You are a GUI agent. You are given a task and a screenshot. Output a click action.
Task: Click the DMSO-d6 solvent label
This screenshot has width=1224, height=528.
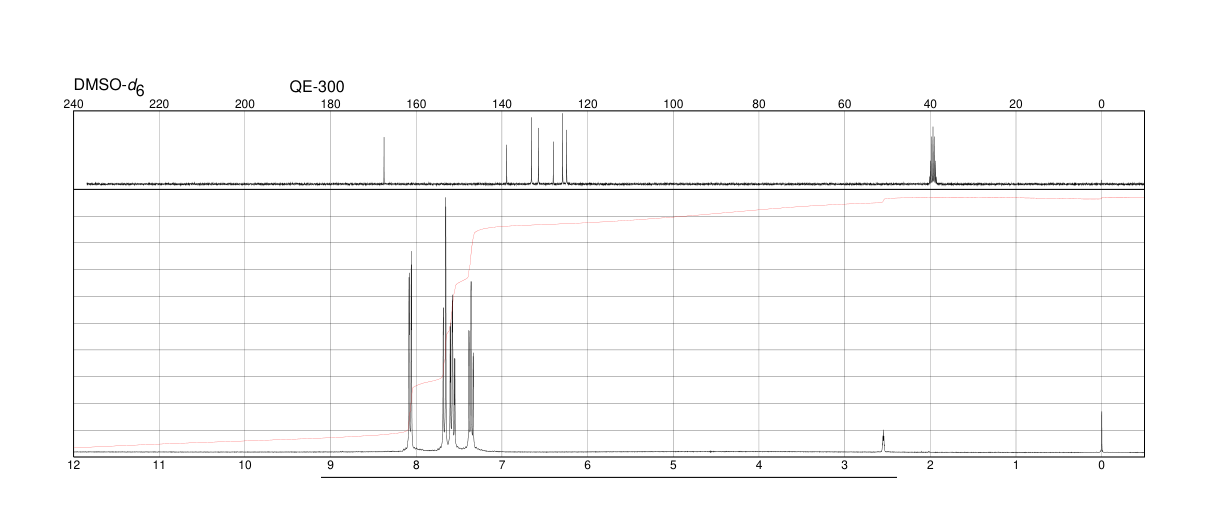tap(109, 87)
